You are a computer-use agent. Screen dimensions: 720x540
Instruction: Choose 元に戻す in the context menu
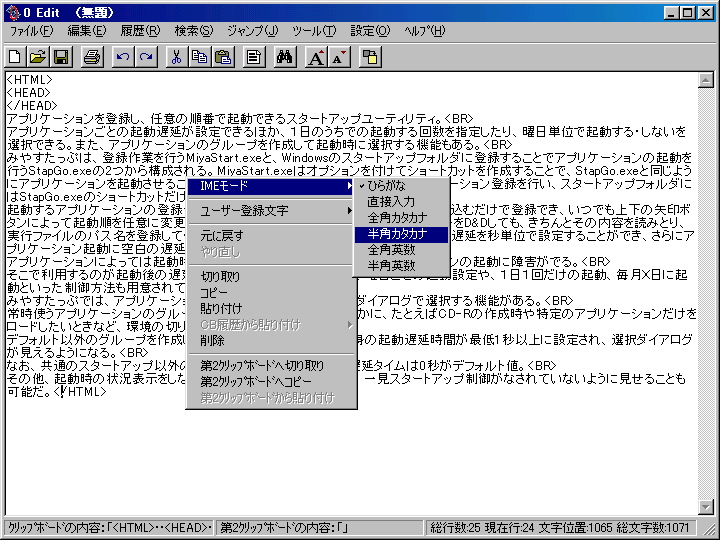[x=271, y=236]
